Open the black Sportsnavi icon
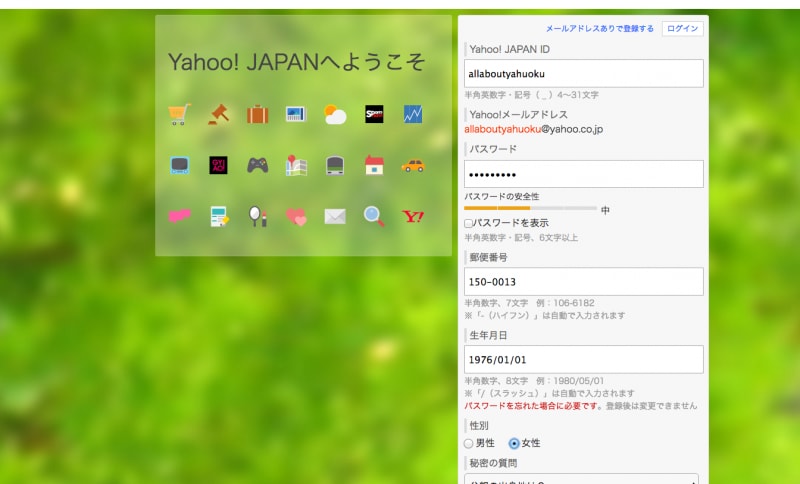Image resolution: width=800 pixels, height=484 pixels. (374, 114)
